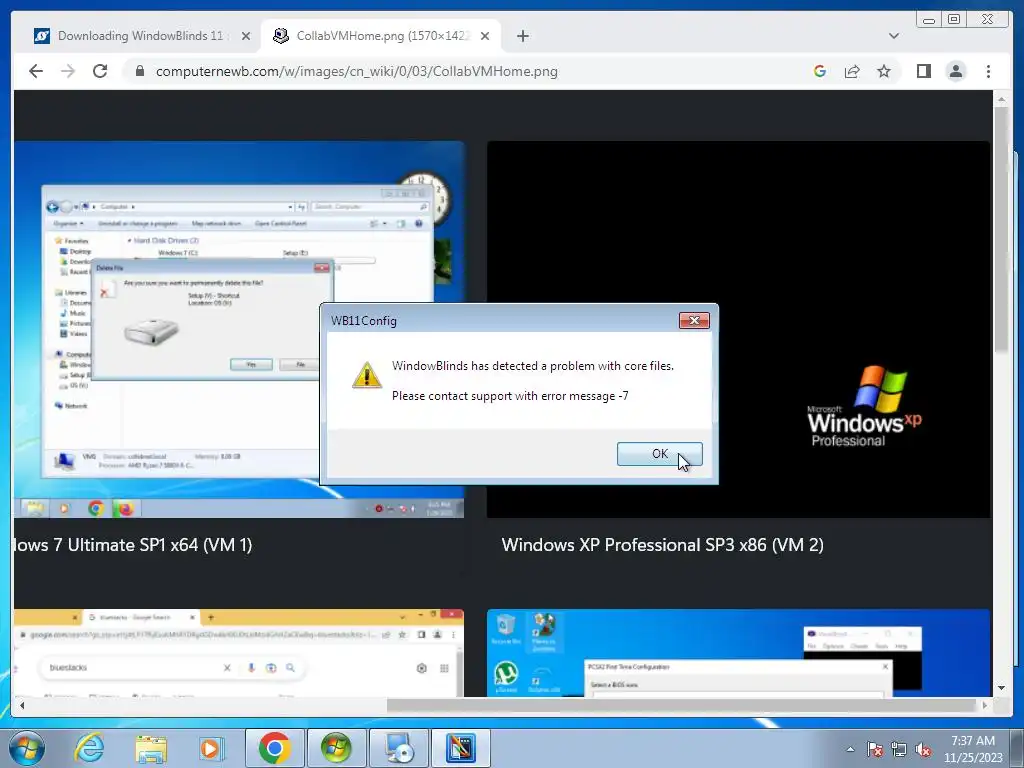Open Windows Explorer from taskbar
The height and width of the screenshot is (768, 1024).
151,748
